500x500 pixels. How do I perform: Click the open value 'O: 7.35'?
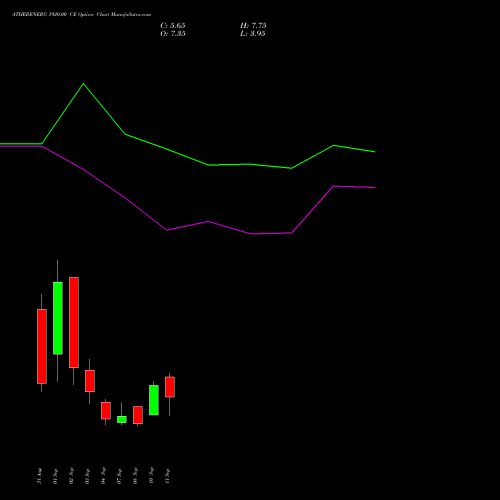(x=173, y=34)
